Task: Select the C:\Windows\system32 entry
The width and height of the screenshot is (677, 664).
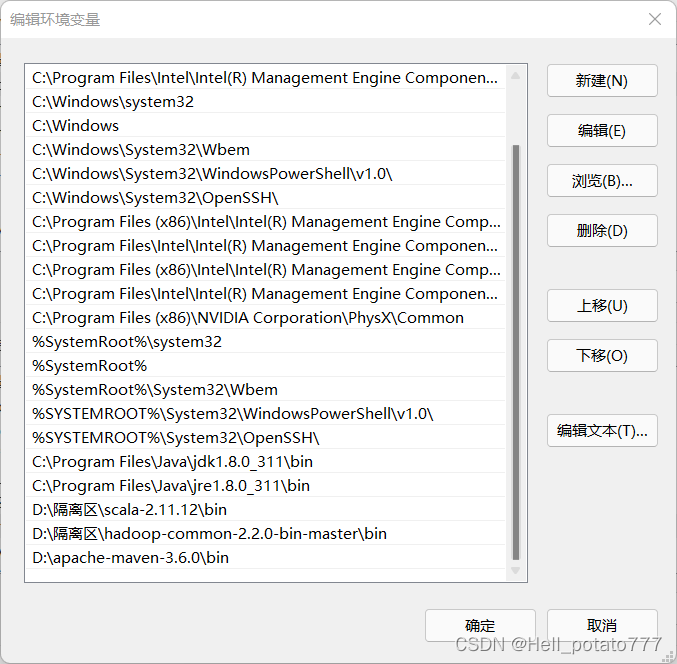Action: pyautogui.click(x=265, y=102)
